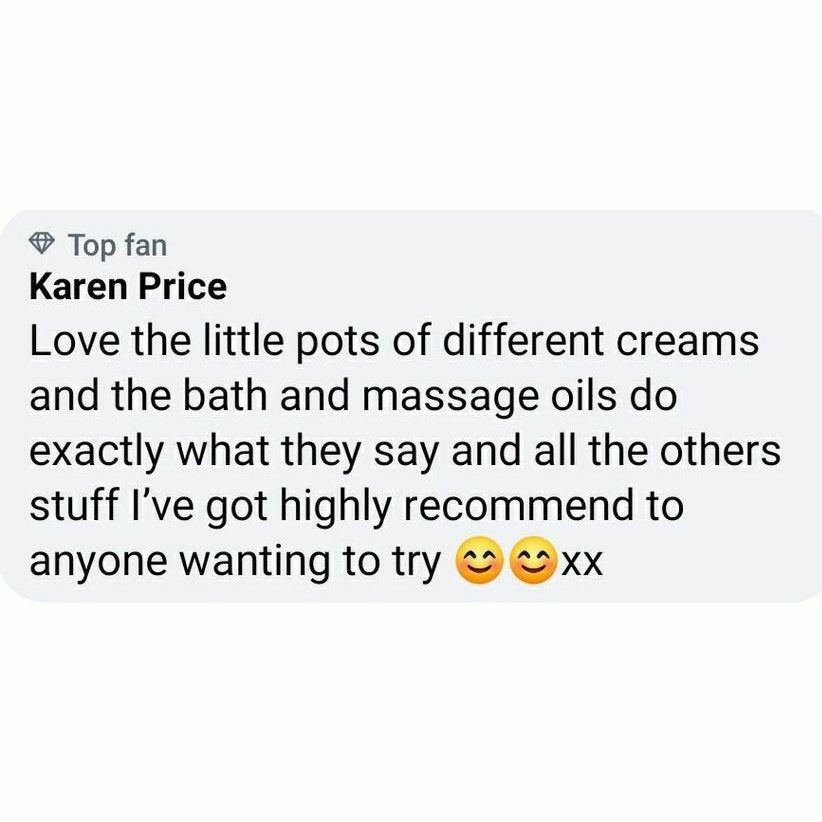Select the "Top fan" badge label

(x=118, y=245)
